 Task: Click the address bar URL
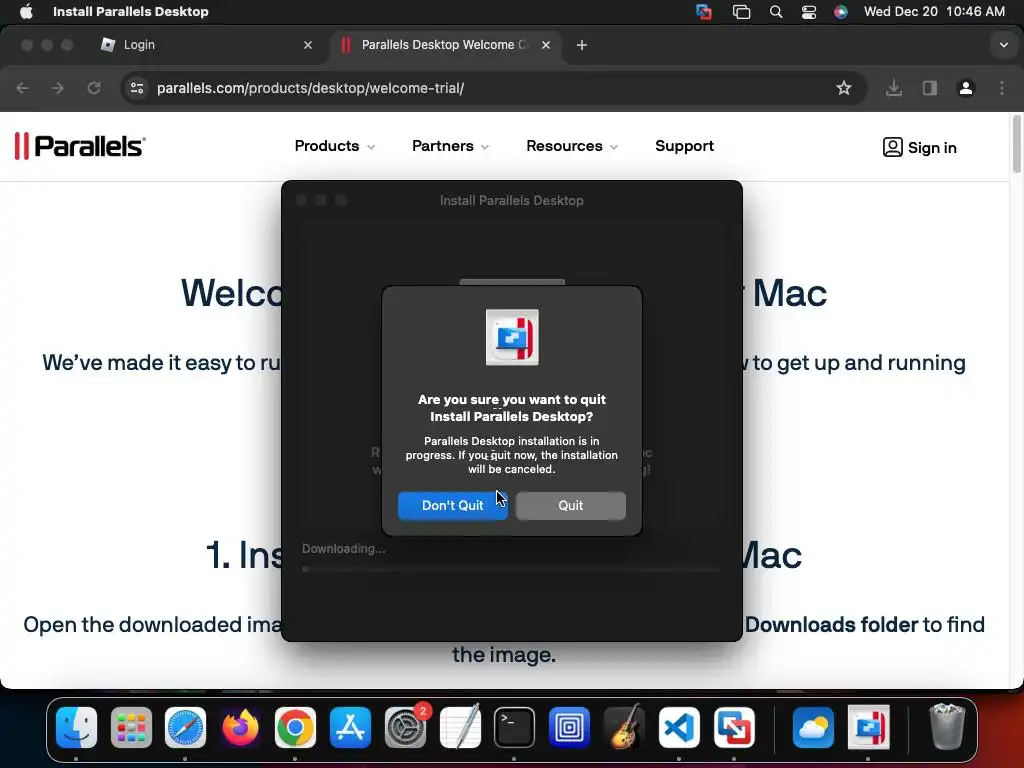311,88
